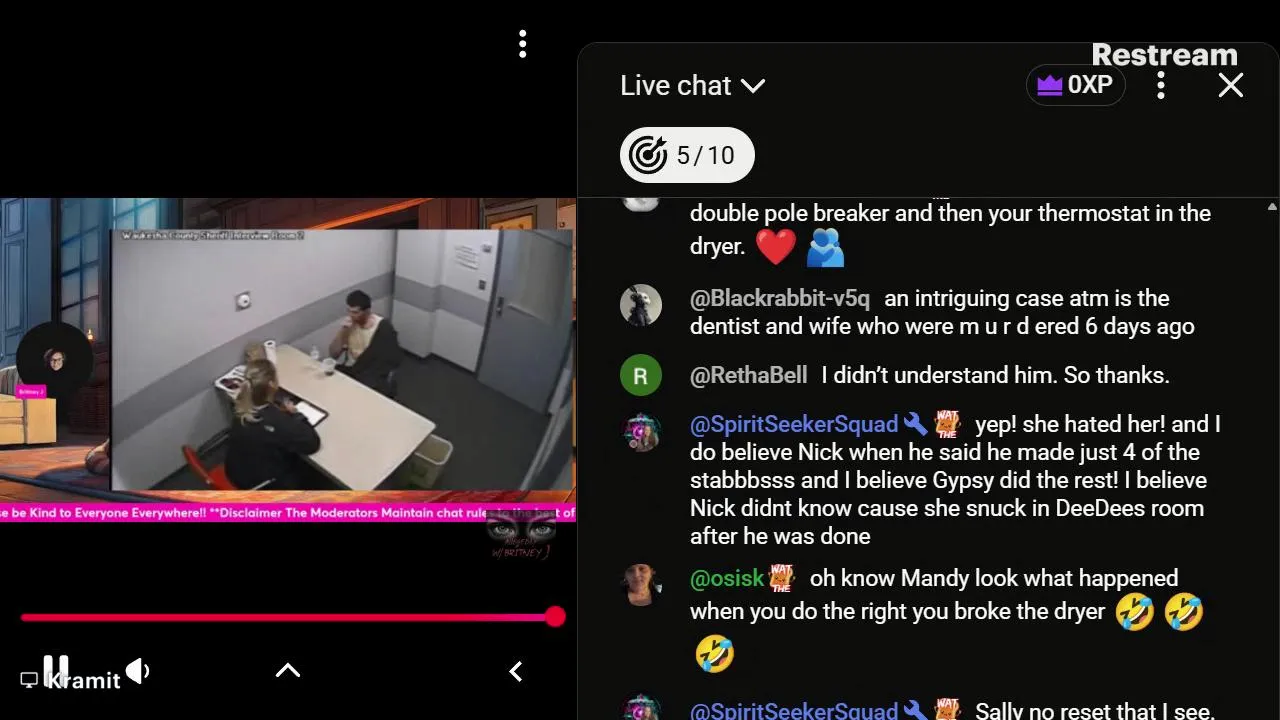Viewport: 1280px width, 720px height.
Task: Click the Restream logo text
Action: (x=1164, y=54)
